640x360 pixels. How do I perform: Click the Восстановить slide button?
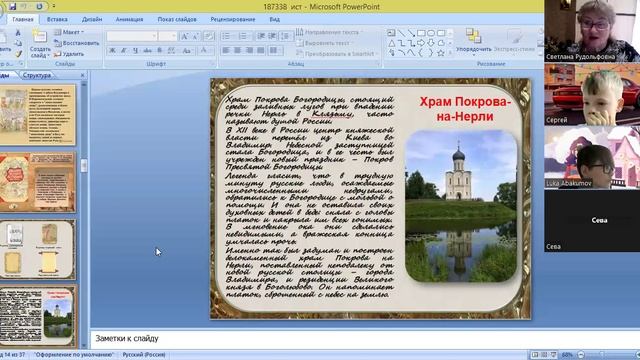[x=77, y=43]
